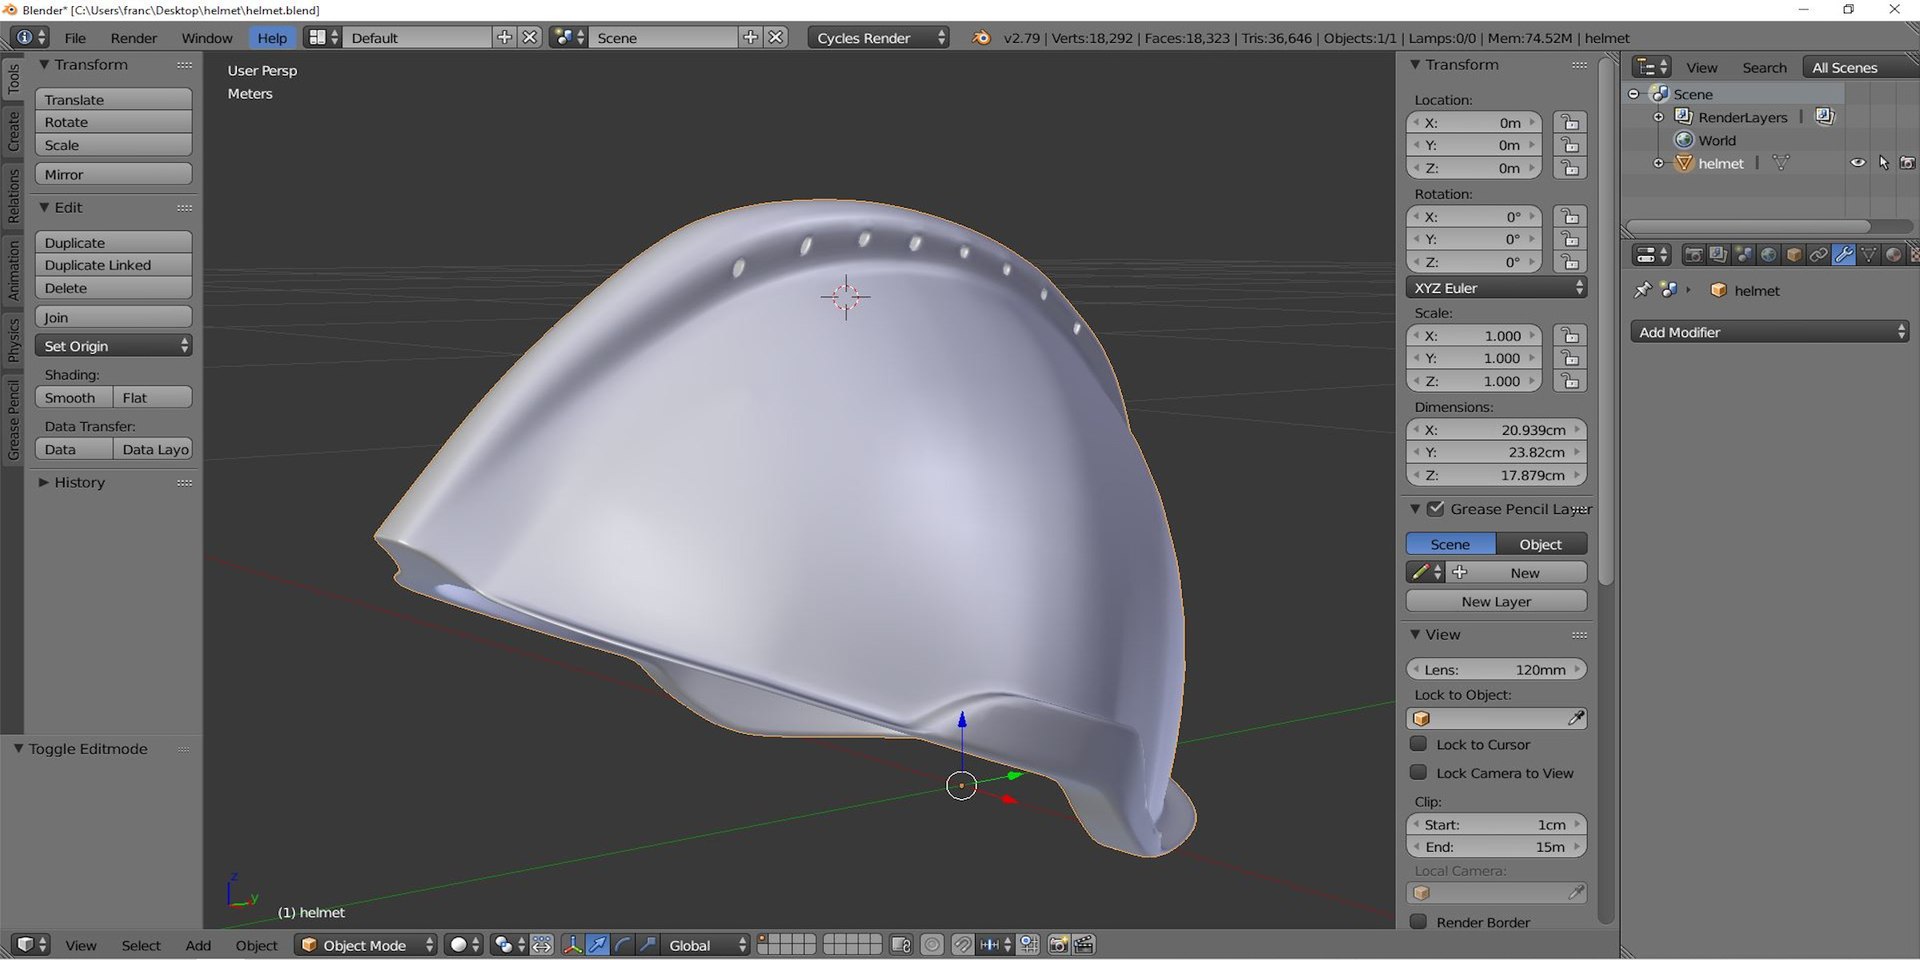Open the Object Mode selector
The image size is (1920, 960).
[366, 945]
